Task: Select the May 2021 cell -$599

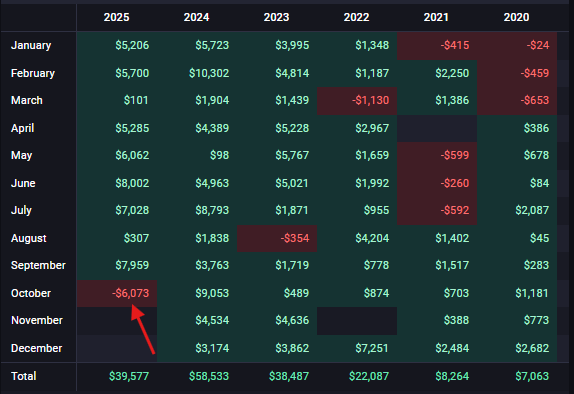Action: coord(437,155)
